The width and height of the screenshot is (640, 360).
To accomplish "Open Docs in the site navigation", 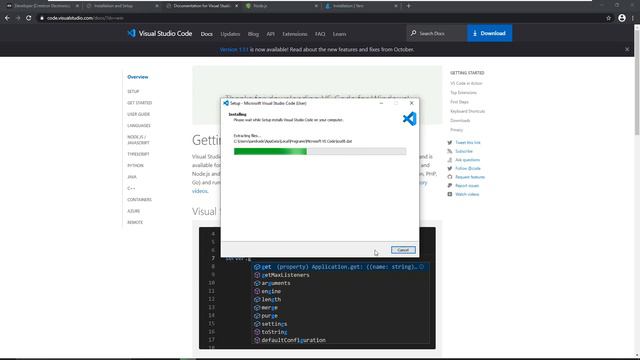I will coord(207,34).
